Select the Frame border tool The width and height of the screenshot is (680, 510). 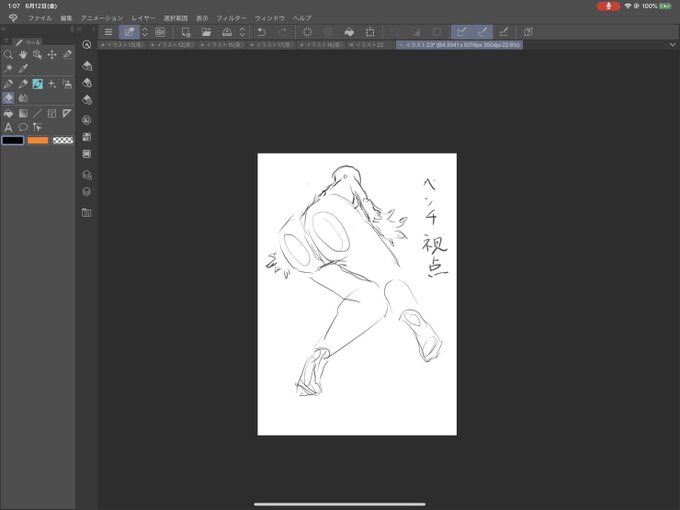coord(52,114)
